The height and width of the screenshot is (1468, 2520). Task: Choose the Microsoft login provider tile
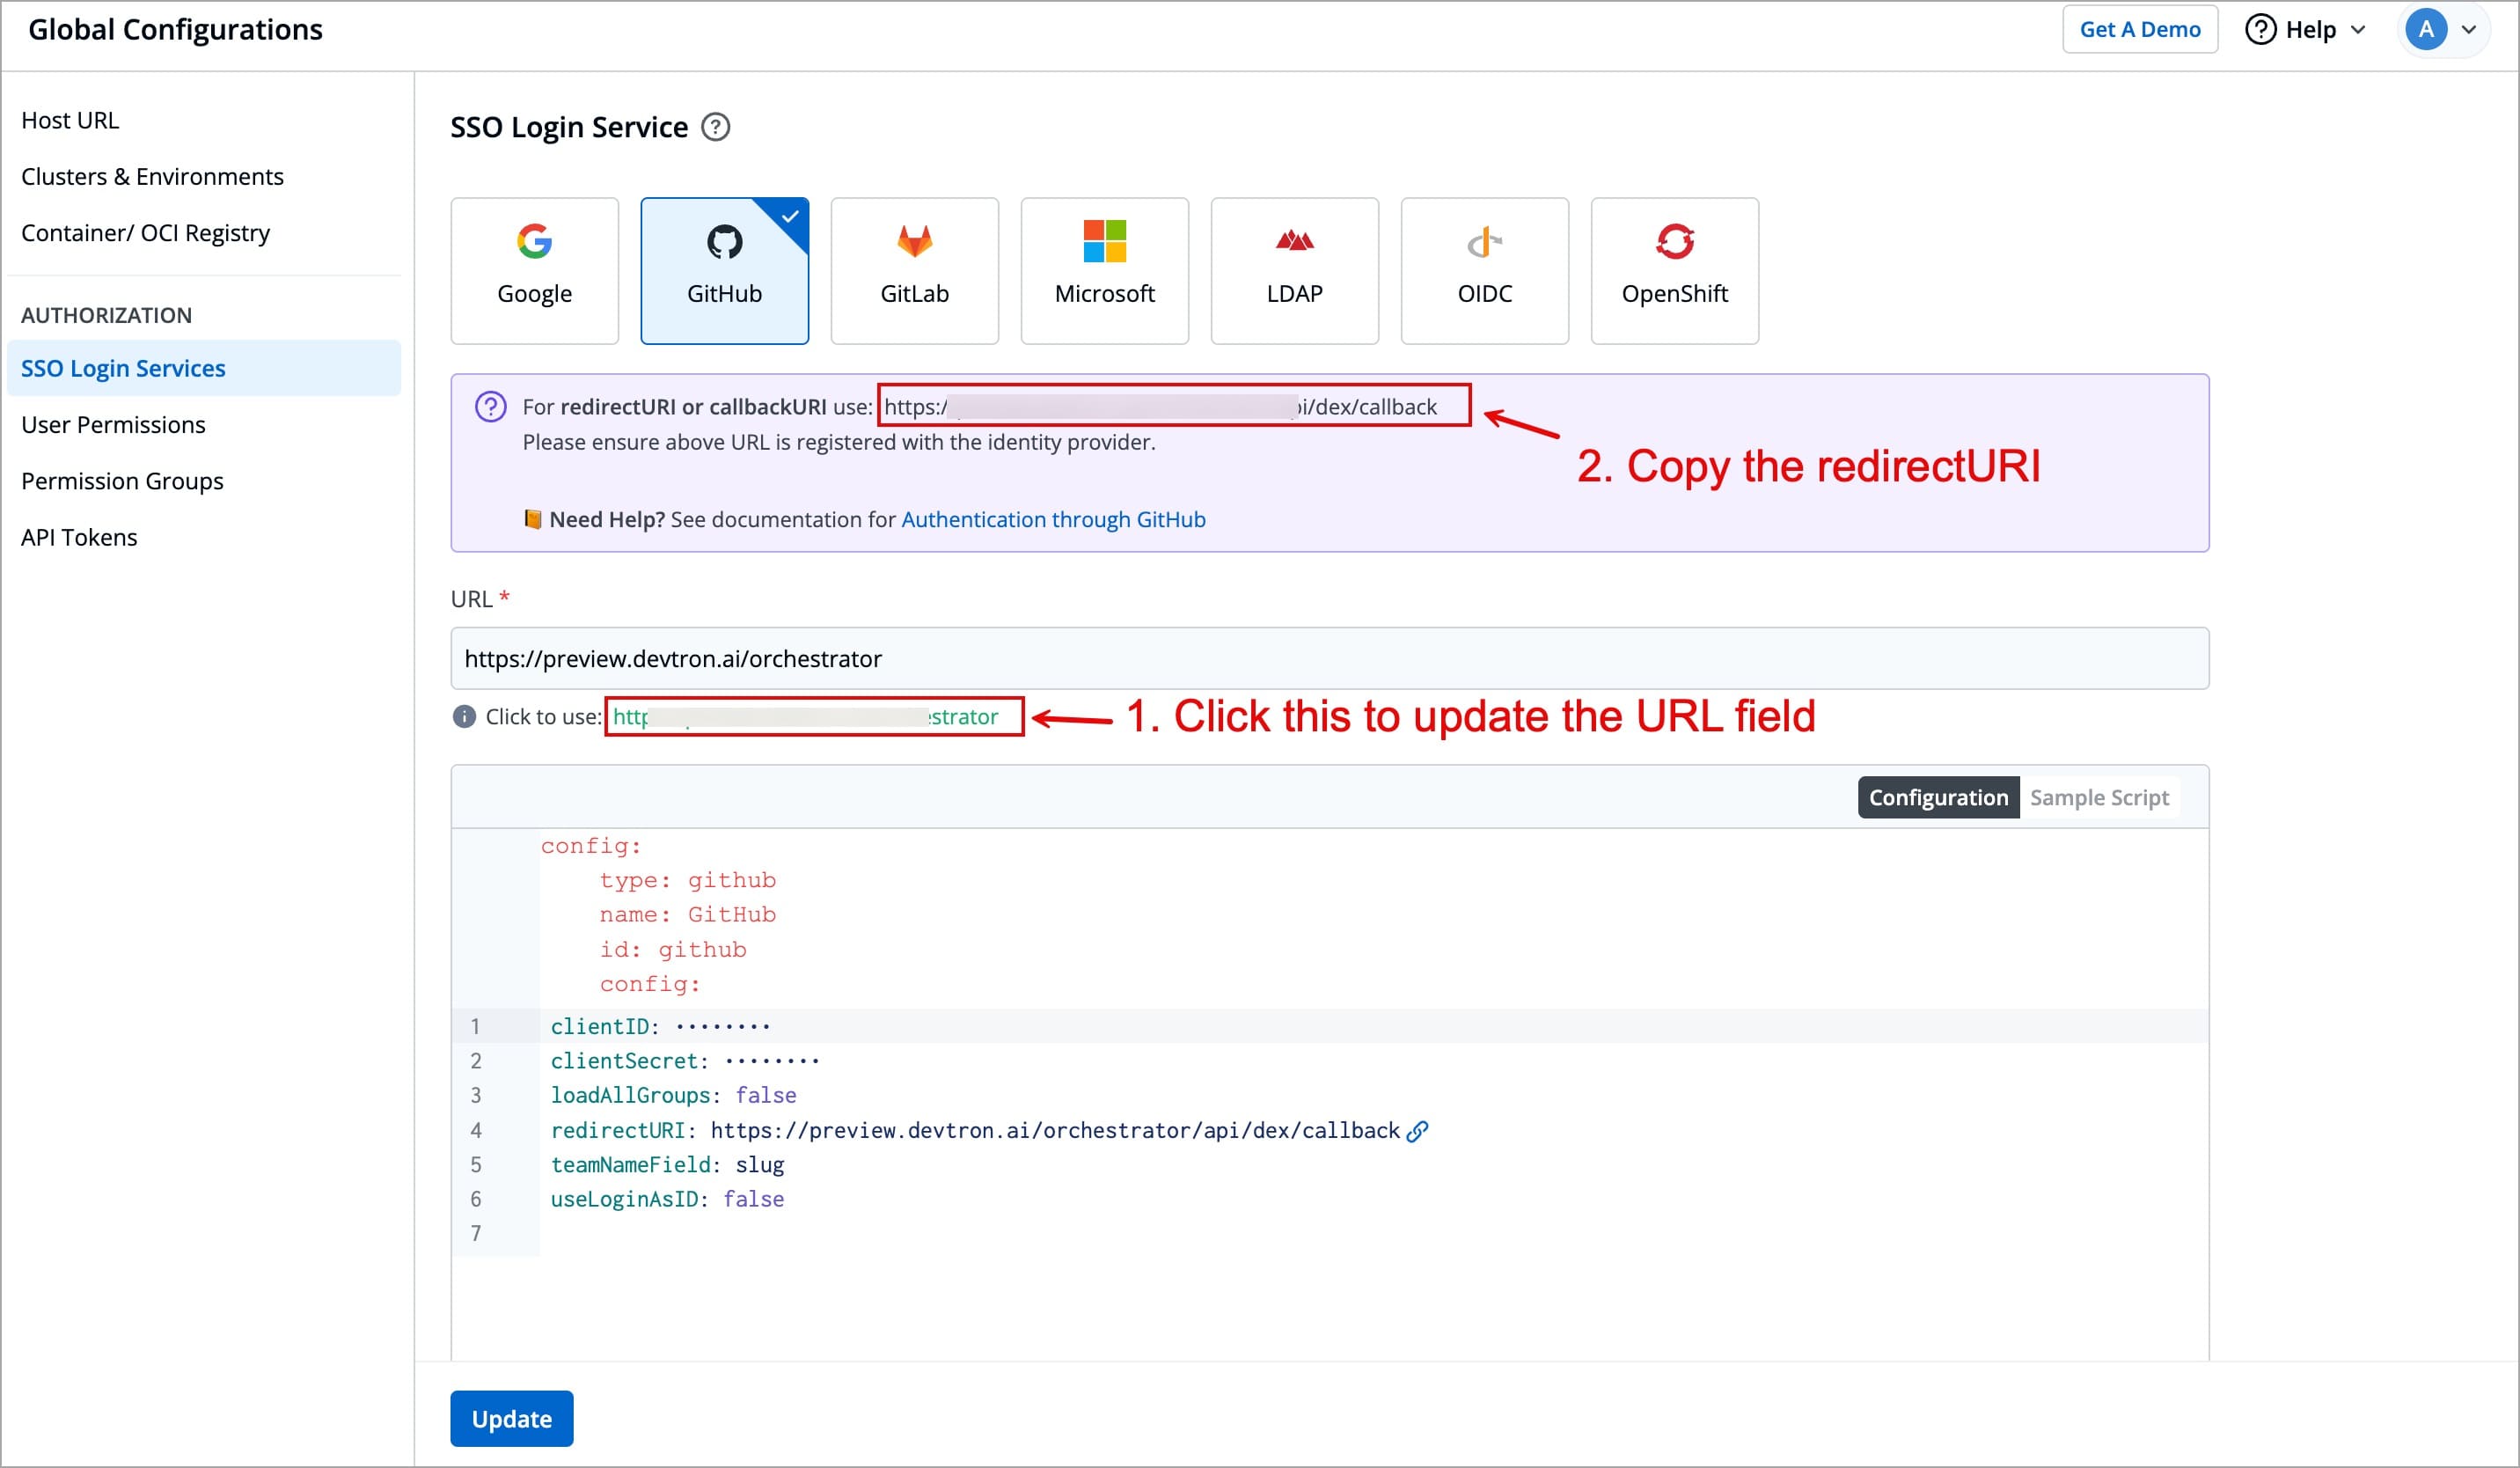pos(1104,270)
